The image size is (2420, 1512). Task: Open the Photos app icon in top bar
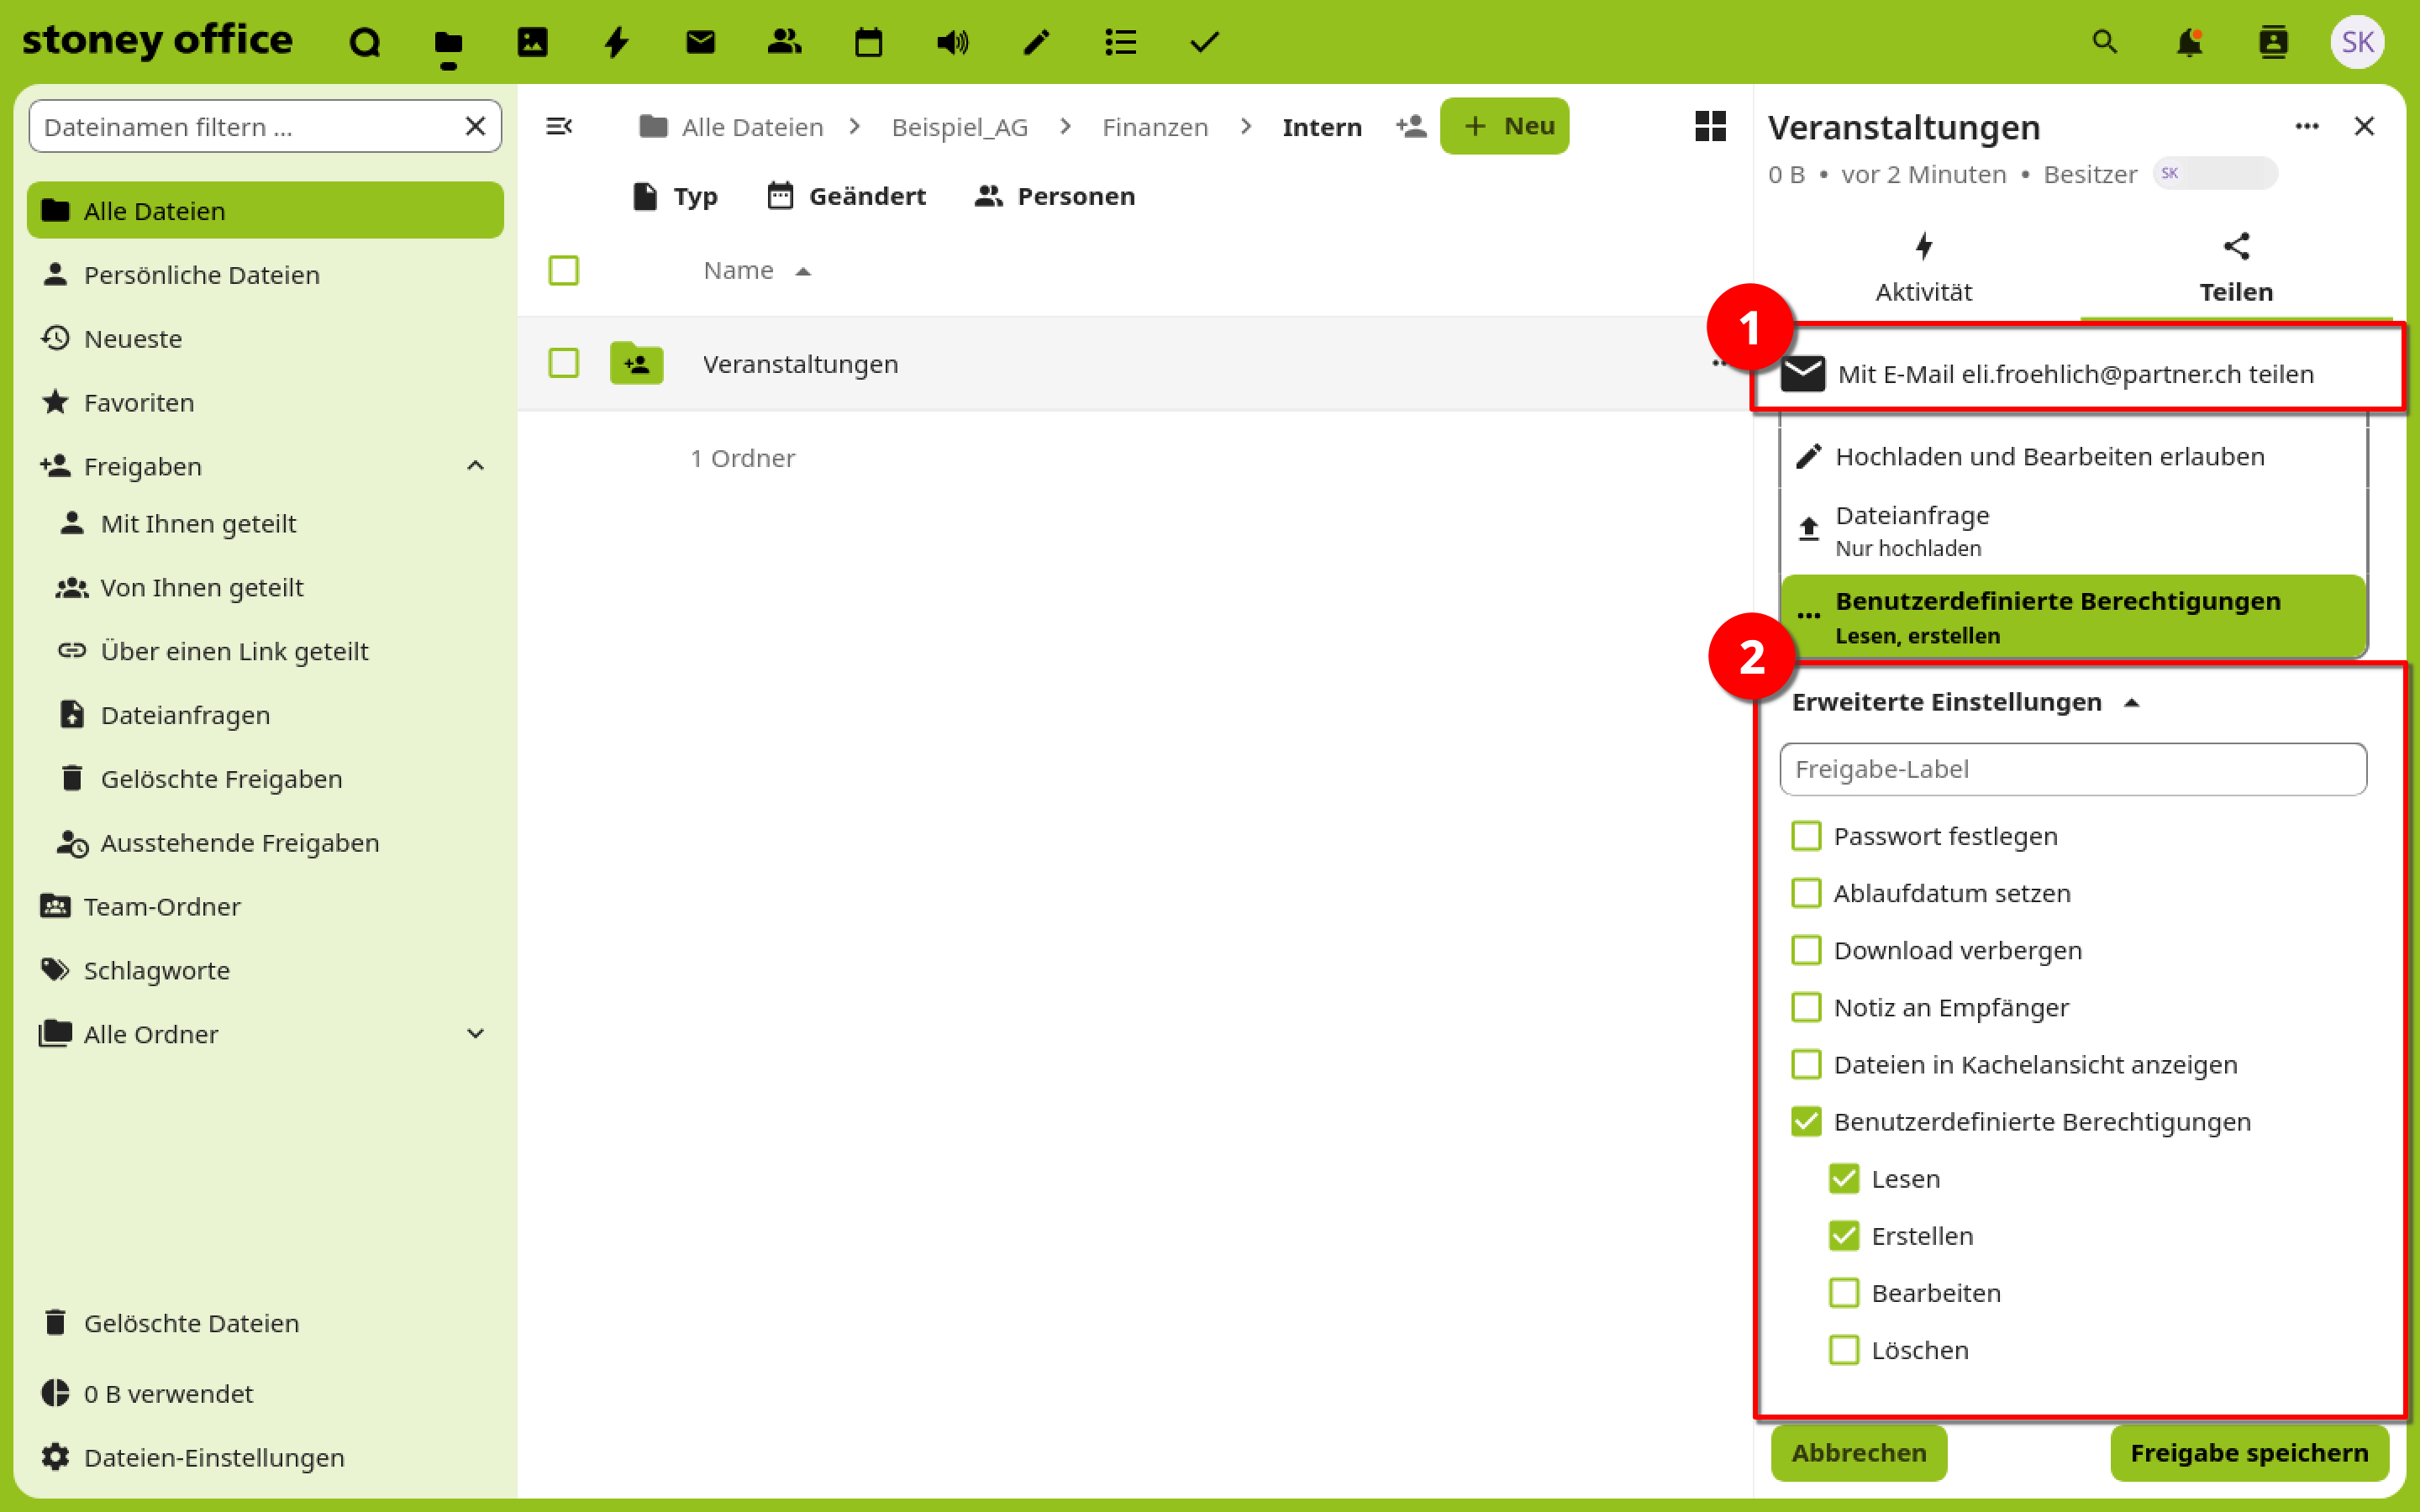click(x=532, y=42)
